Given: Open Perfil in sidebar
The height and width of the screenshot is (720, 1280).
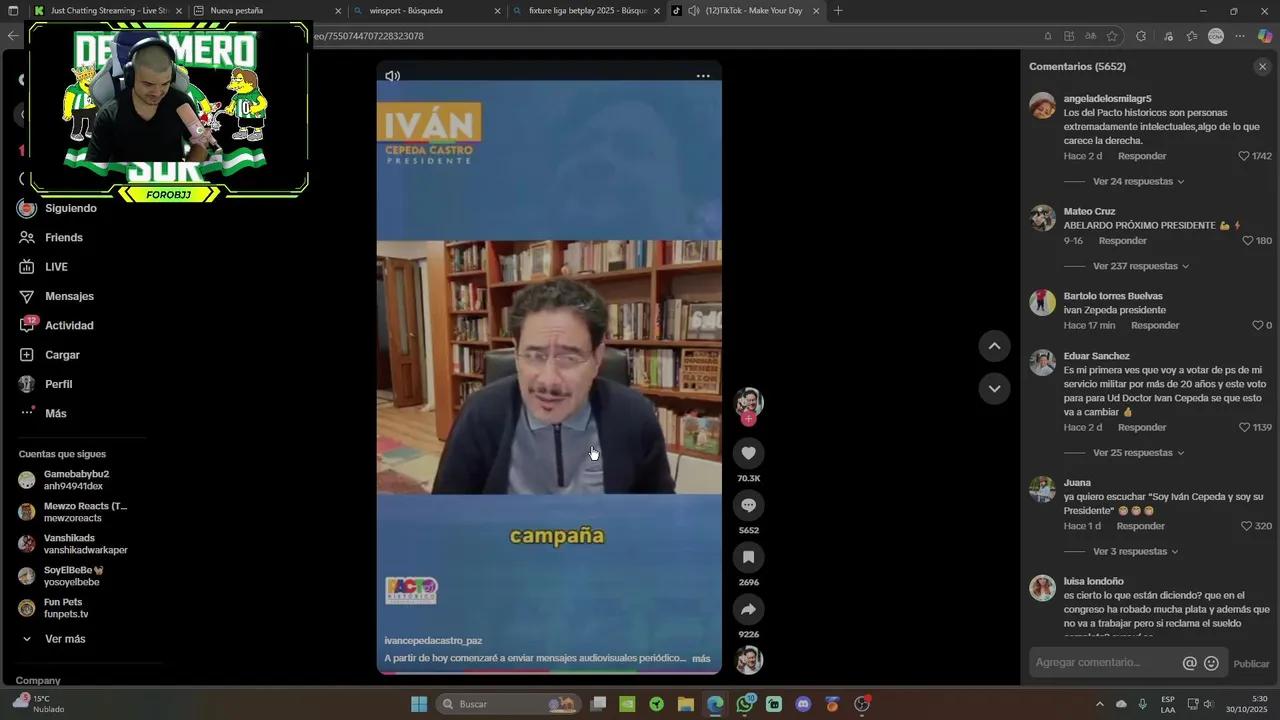Looking at the screenshot, I should click(58, 384).
